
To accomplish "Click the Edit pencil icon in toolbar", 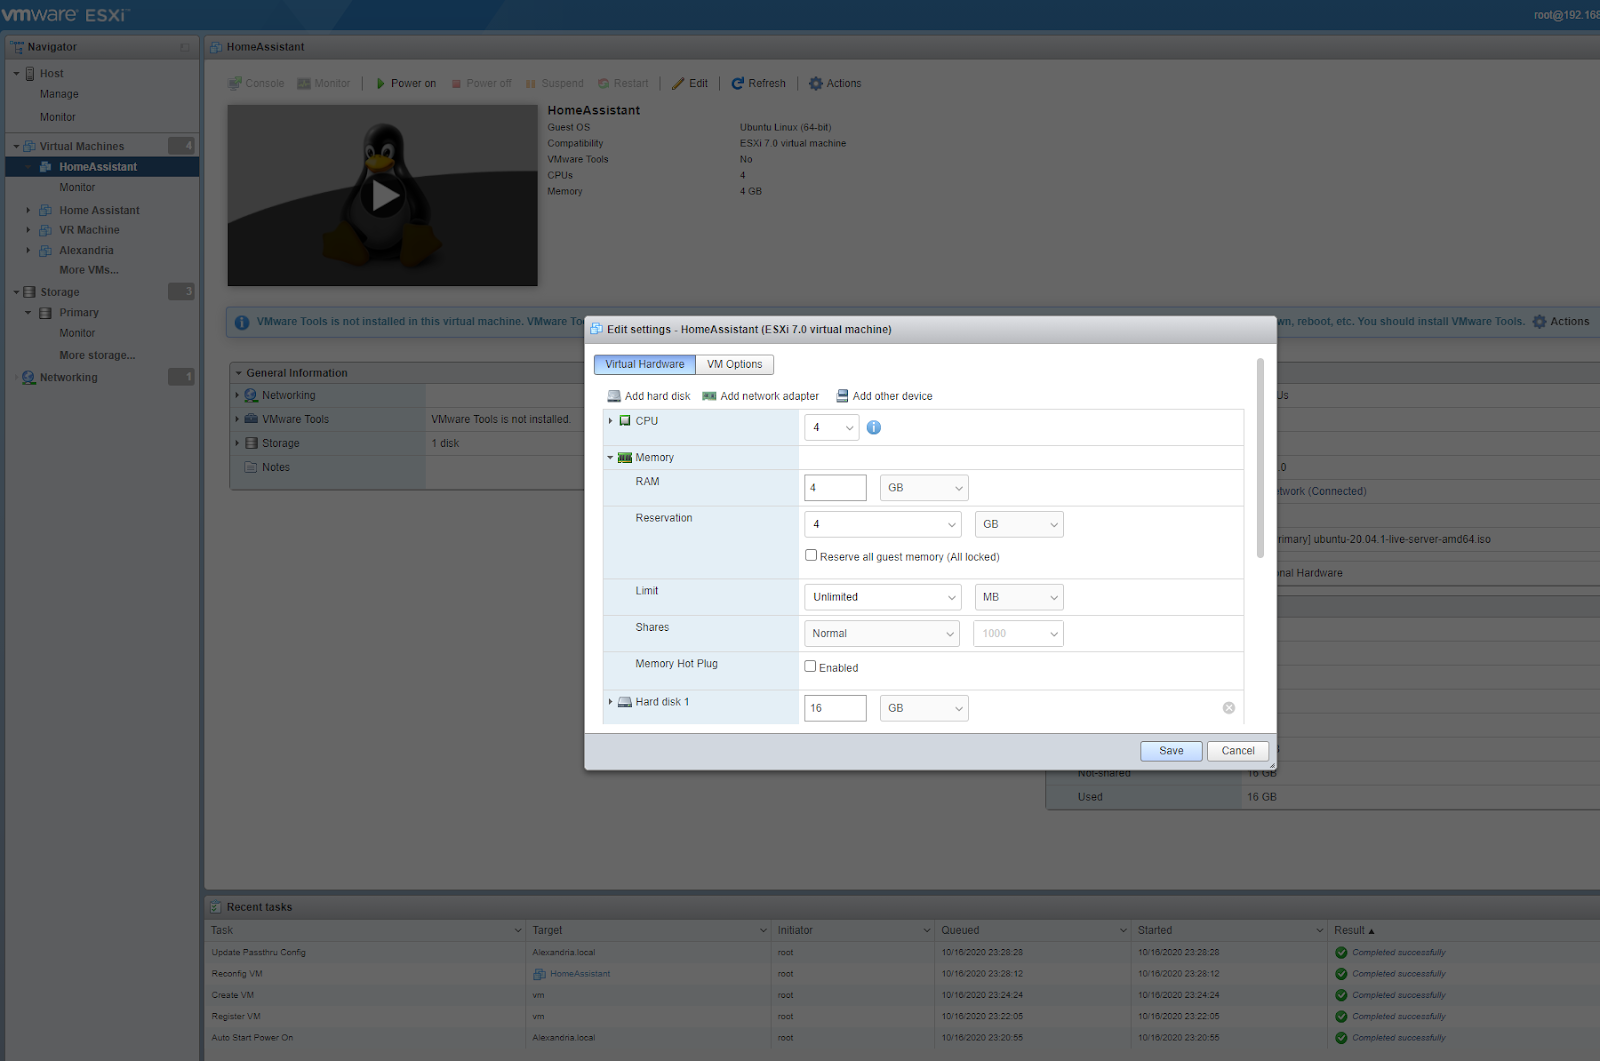I will point(678,84).
